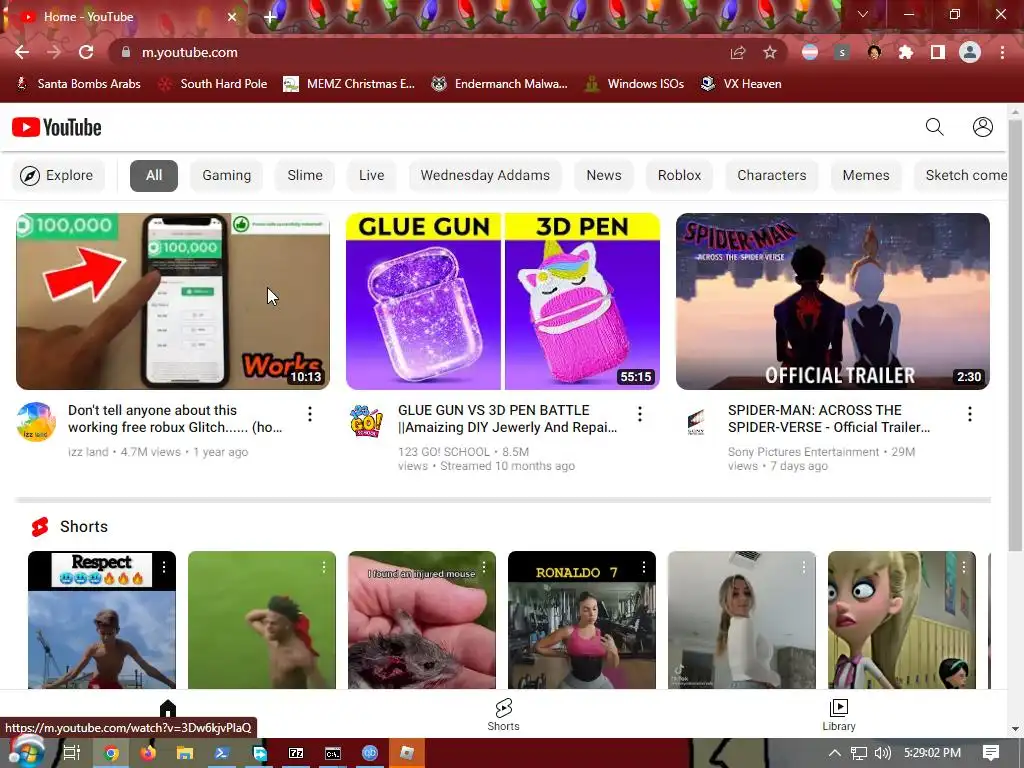Select the Live filter chip

pyautogui.click(x=372, y=176)
